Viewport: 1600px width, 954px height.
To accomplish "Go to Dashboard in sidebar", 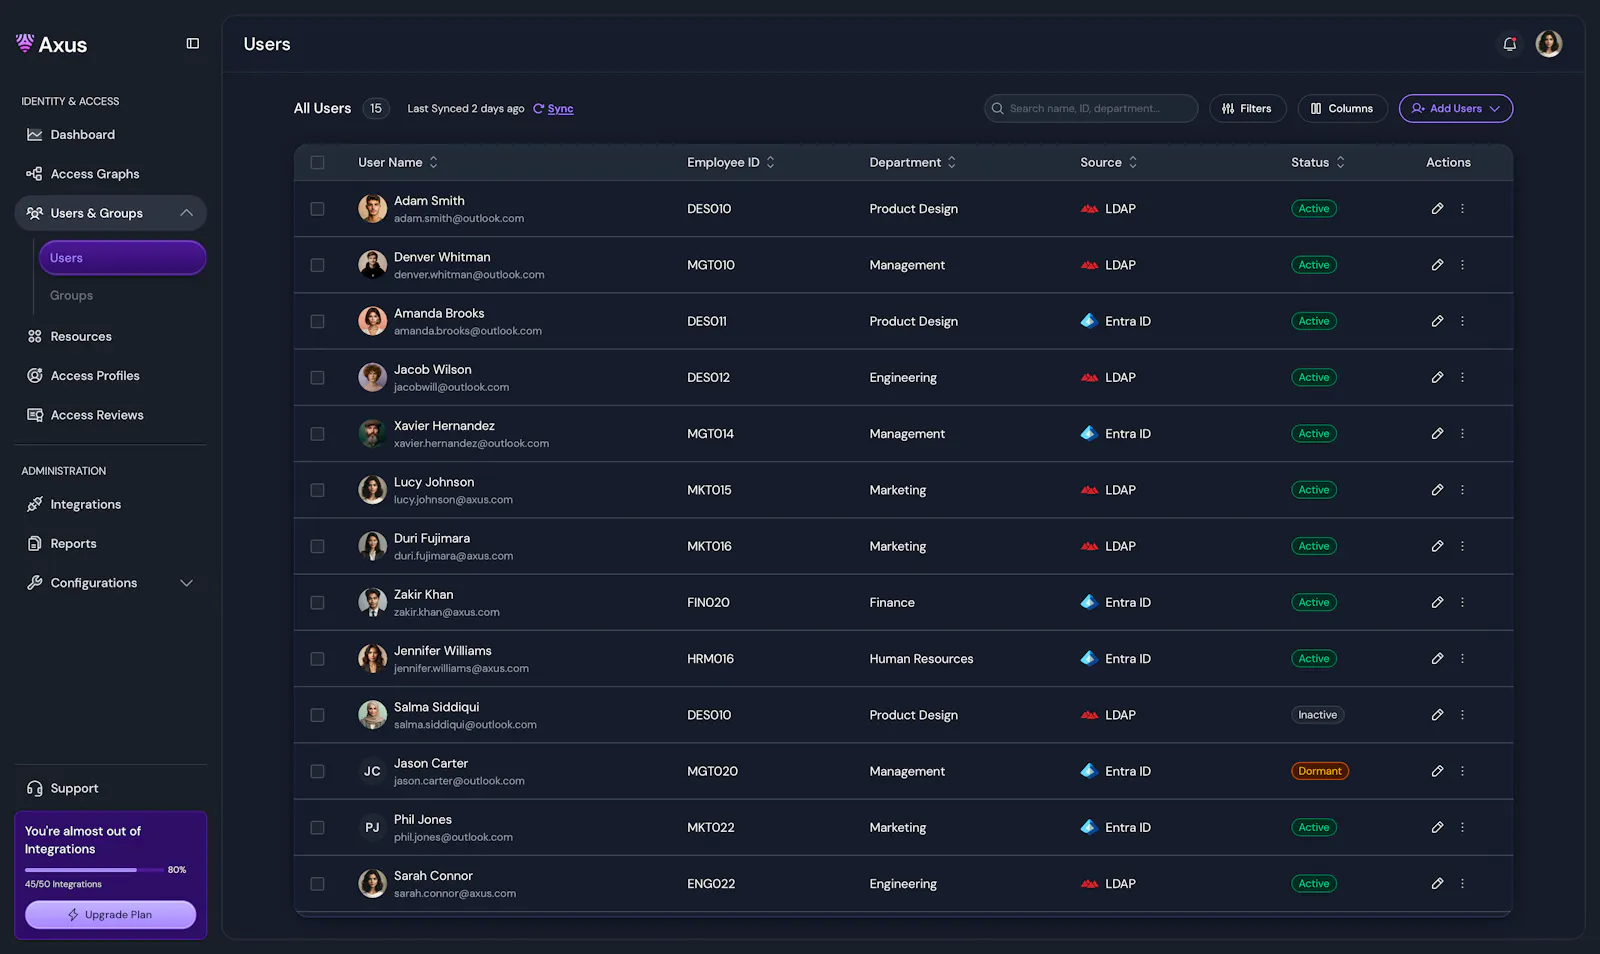I will pyautogui.click(x=83, y=135).
